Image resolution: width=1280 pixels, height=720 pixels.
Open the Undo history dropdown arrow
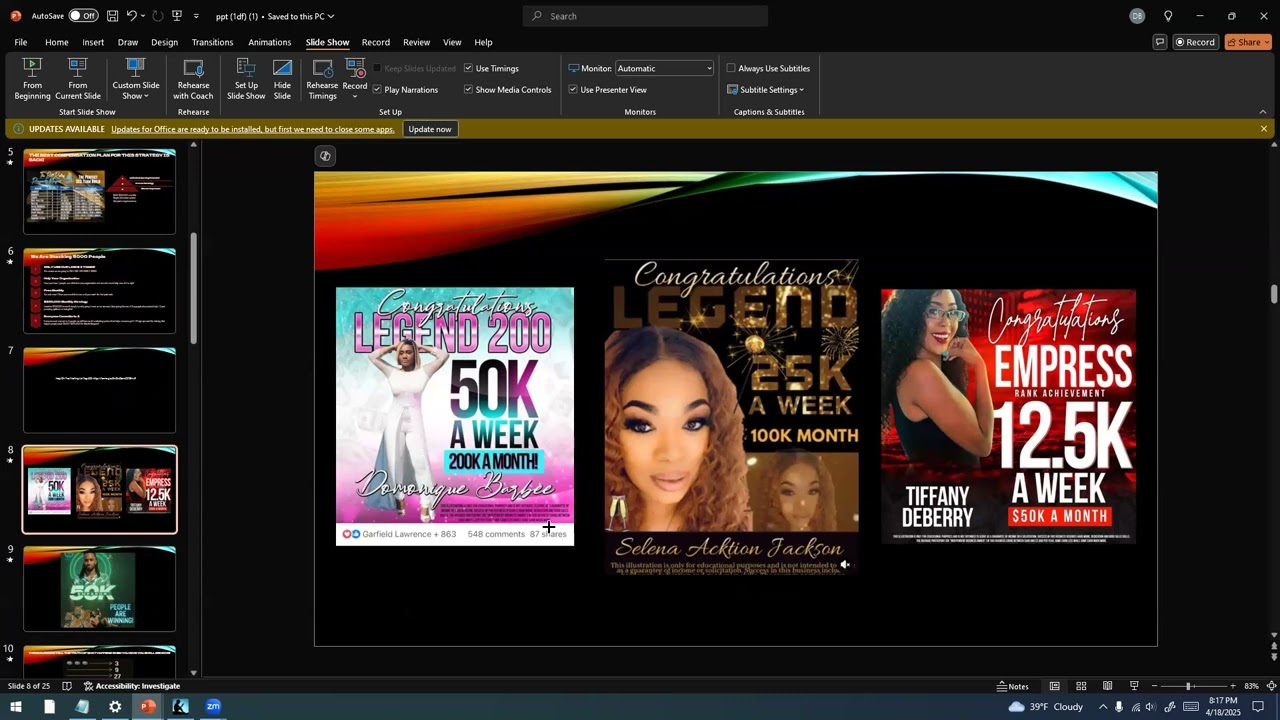[143, 16]
